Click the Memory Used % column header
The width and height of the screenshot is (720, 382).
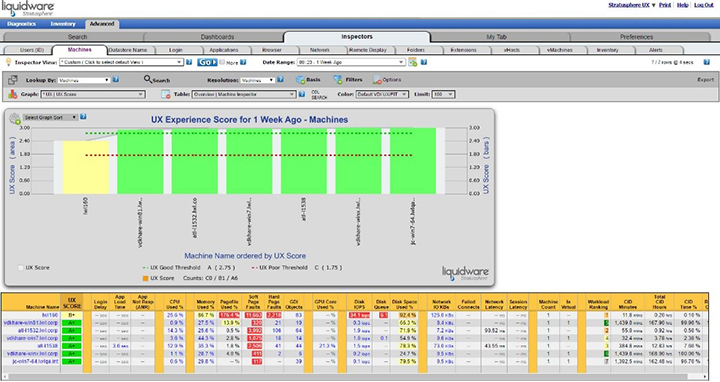click(205, 304)
